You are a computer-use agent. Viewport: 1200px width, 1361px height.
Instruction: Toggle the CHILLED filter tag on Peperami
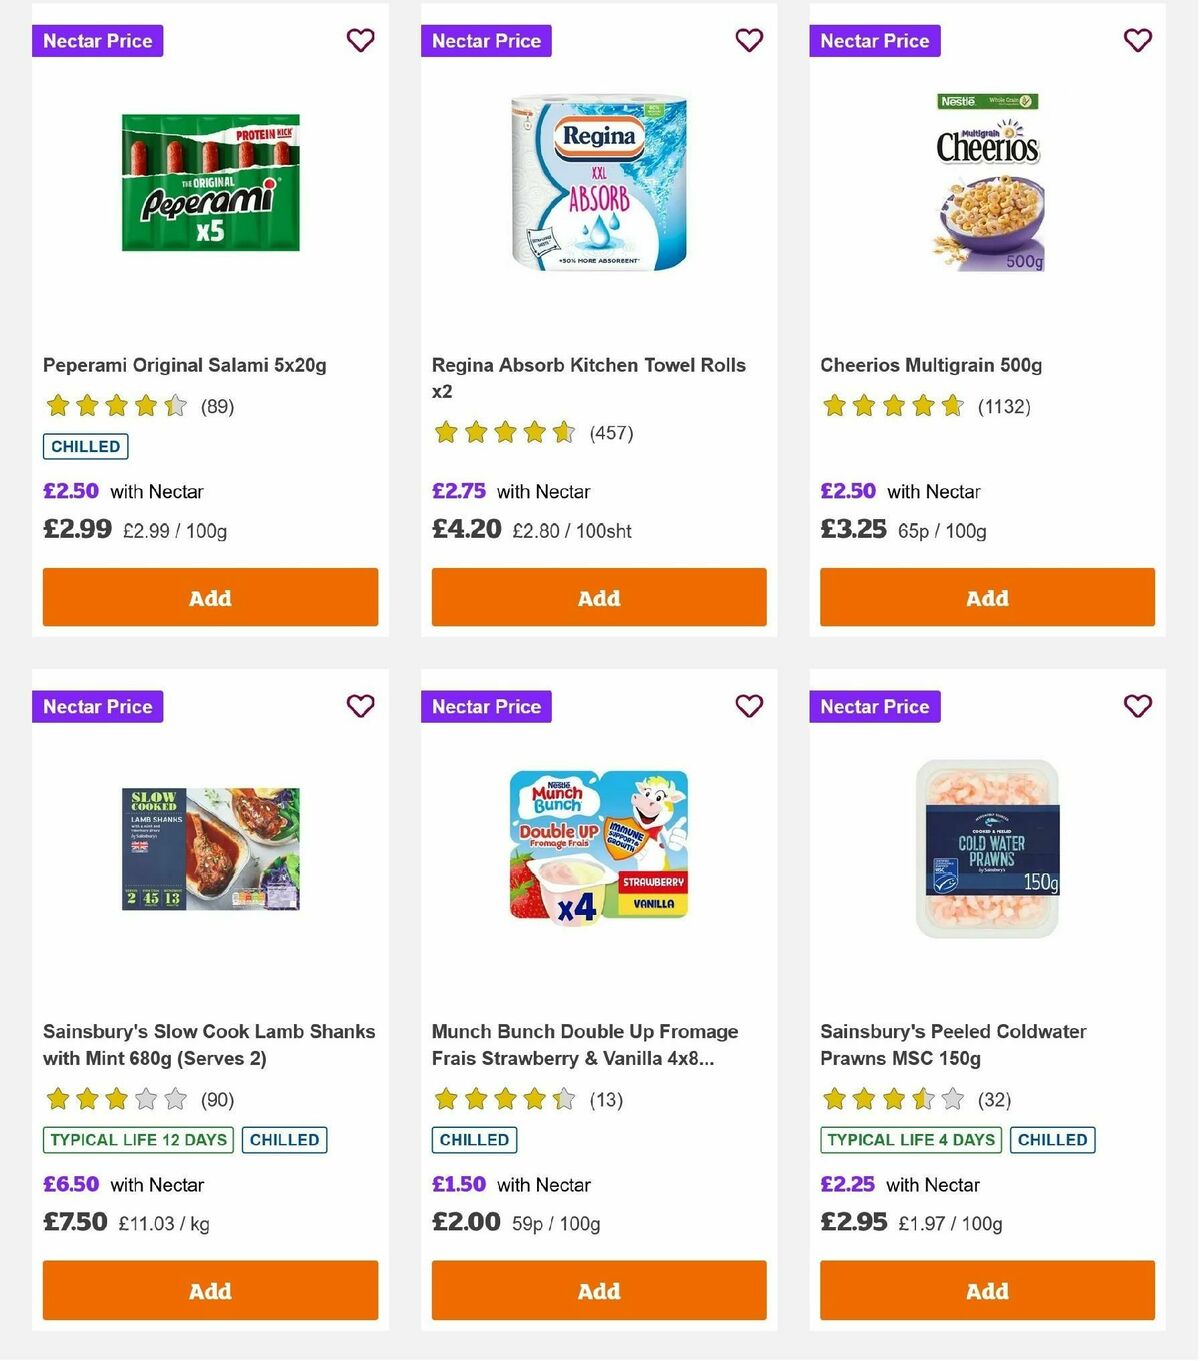(x=85, y=446)
